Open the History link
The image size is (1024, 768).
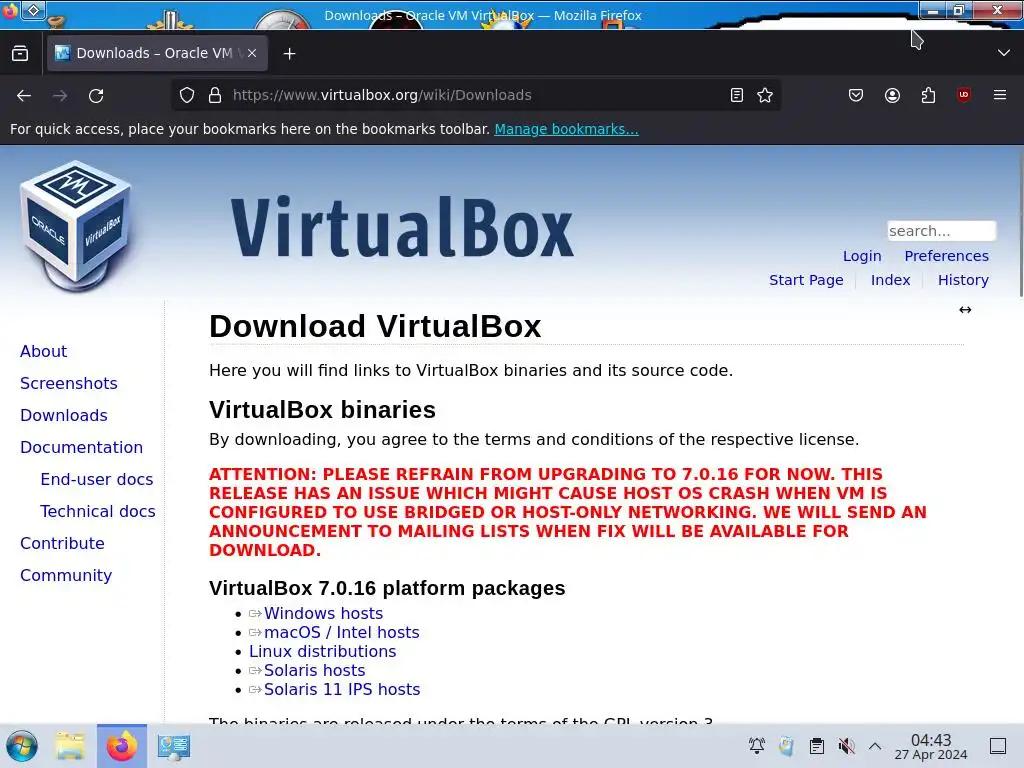click(x=963, y=280)
